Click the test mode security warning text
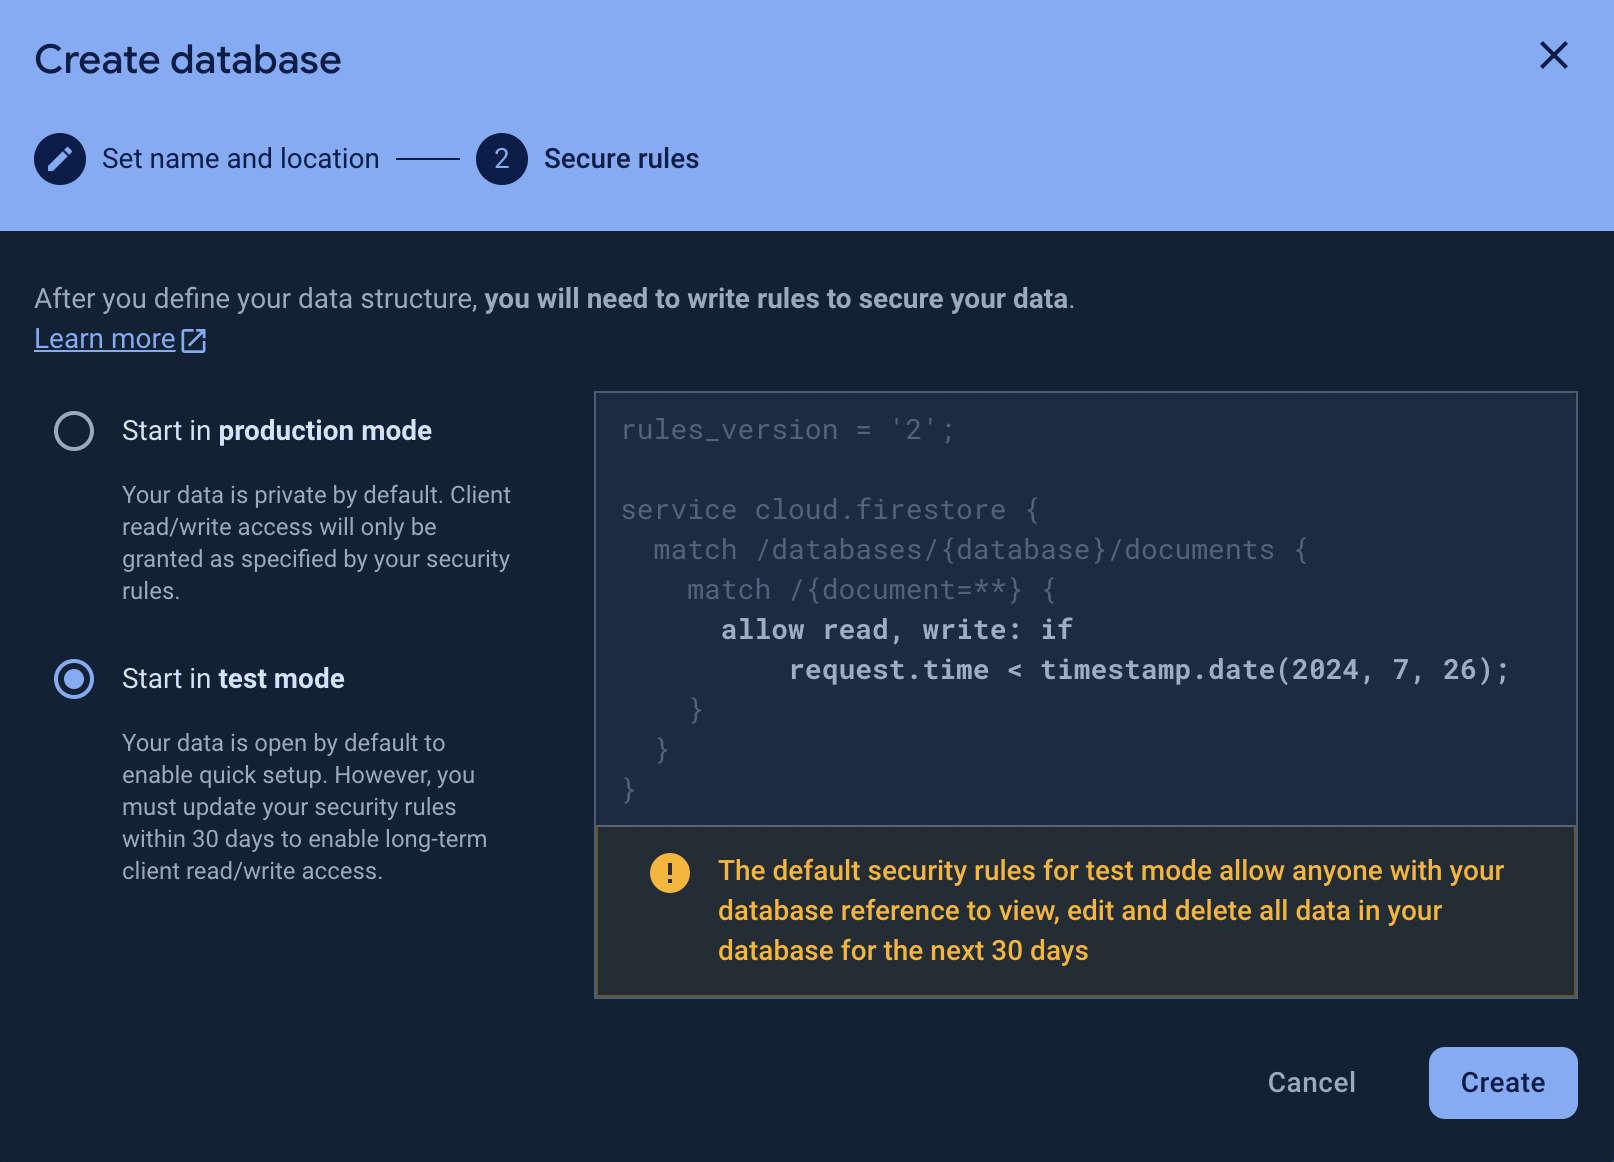The image size is (1614, 1162). click(x=1111, y=911)
